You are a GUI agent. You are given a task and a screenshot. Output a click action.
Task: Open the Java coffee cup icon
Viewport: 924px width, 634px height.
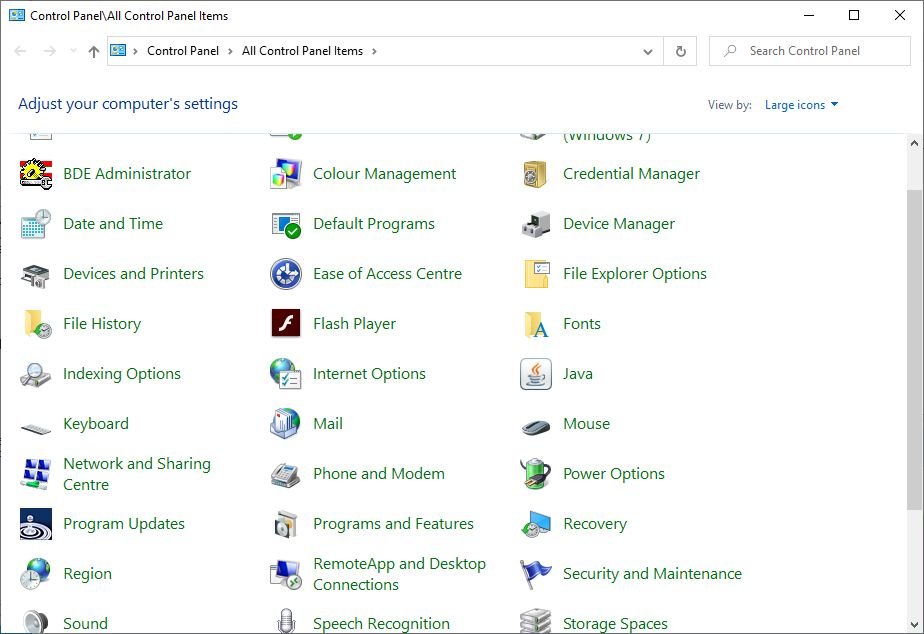coord(536,374)
